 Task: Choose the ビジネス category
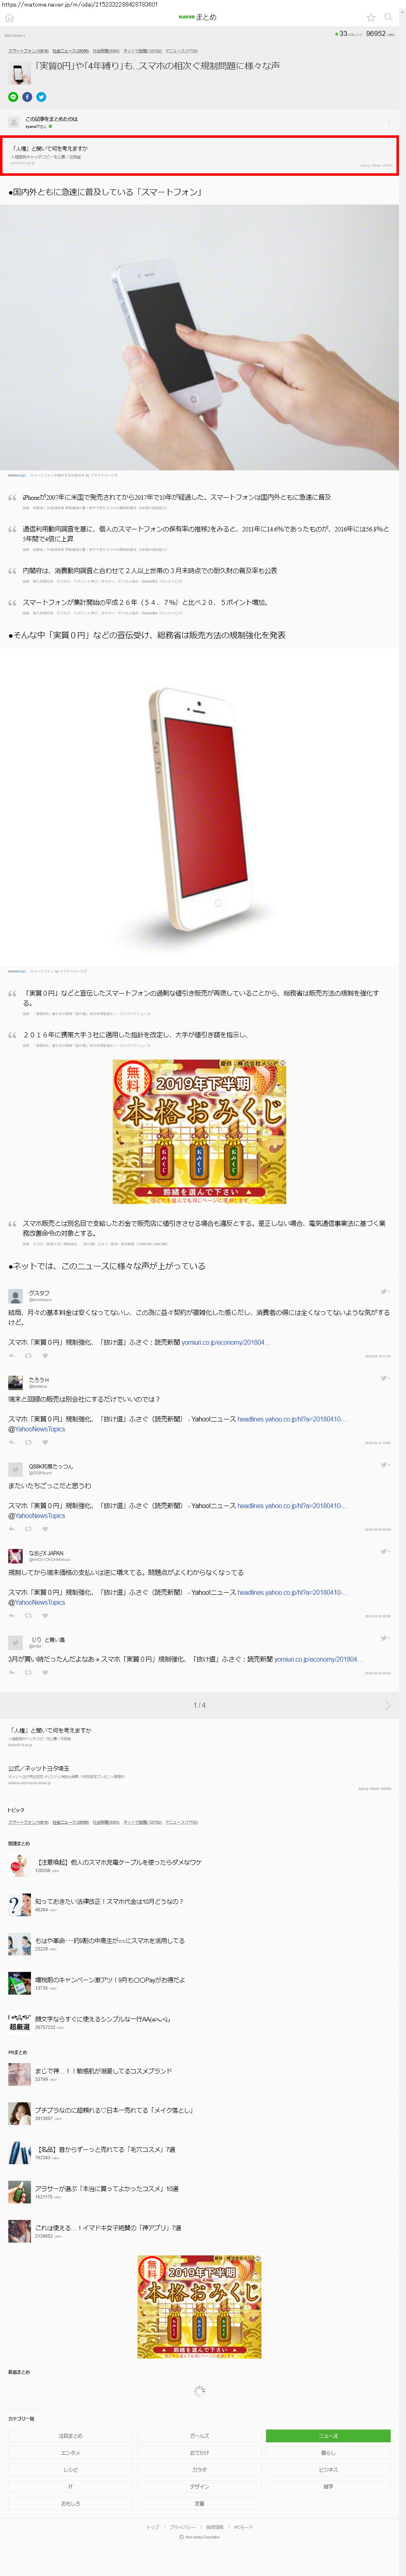click(x=328, y=2470)
